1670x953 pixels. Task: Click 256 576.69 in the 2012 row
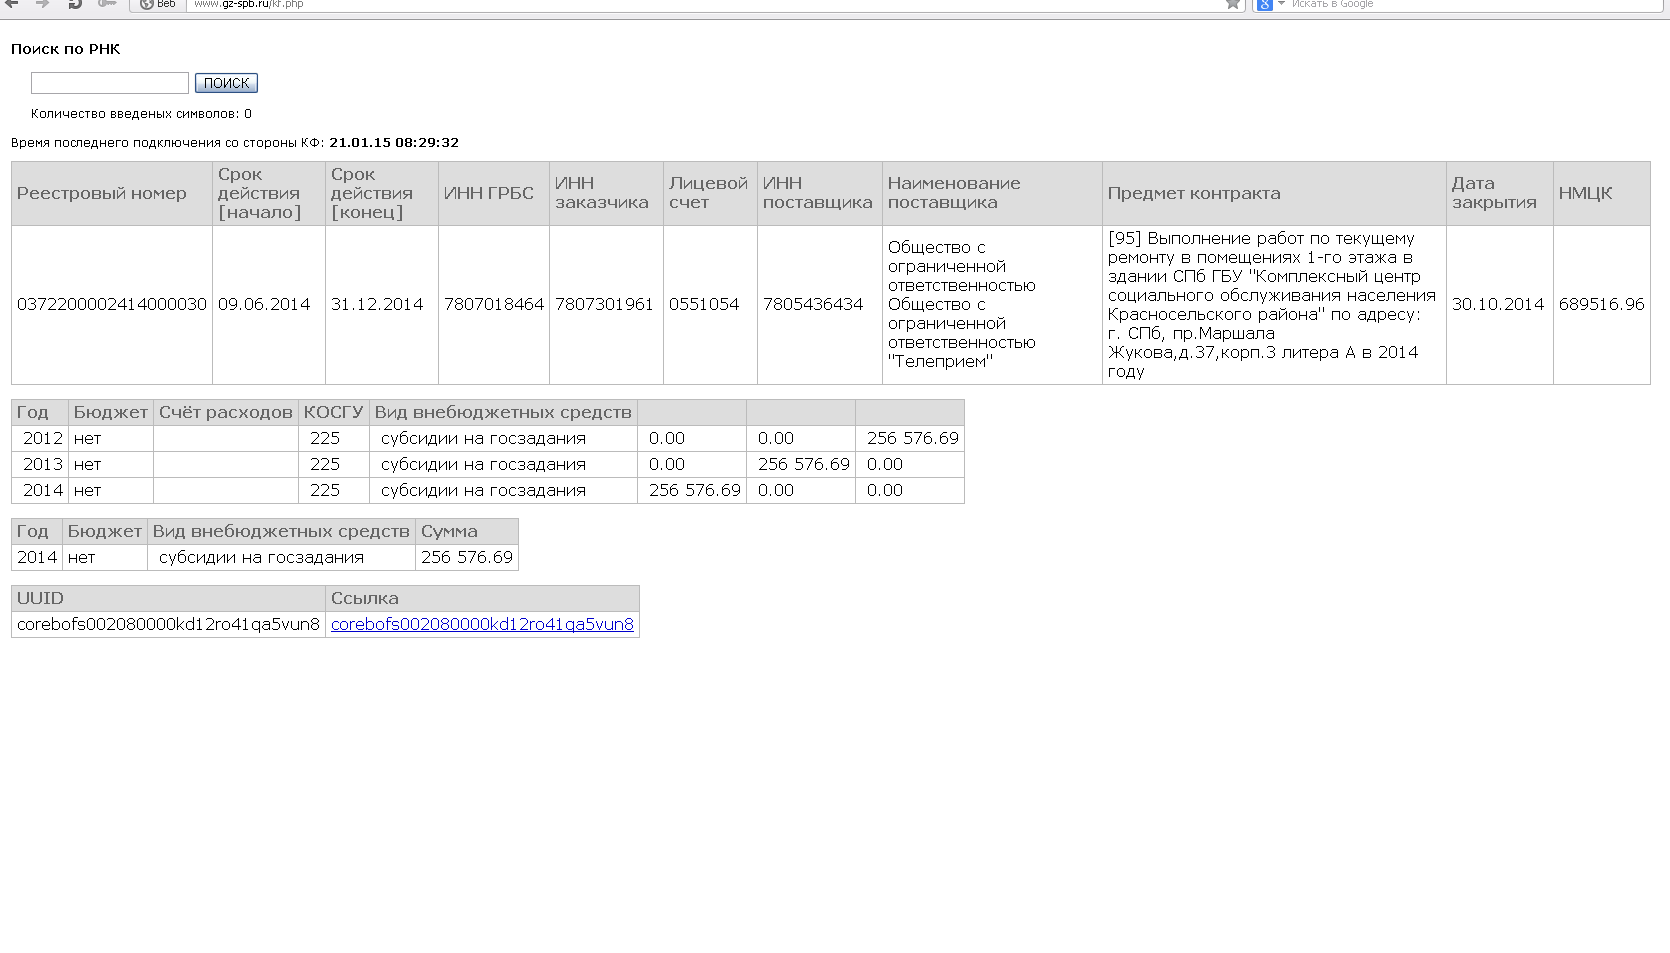click(x=913, y=438)
